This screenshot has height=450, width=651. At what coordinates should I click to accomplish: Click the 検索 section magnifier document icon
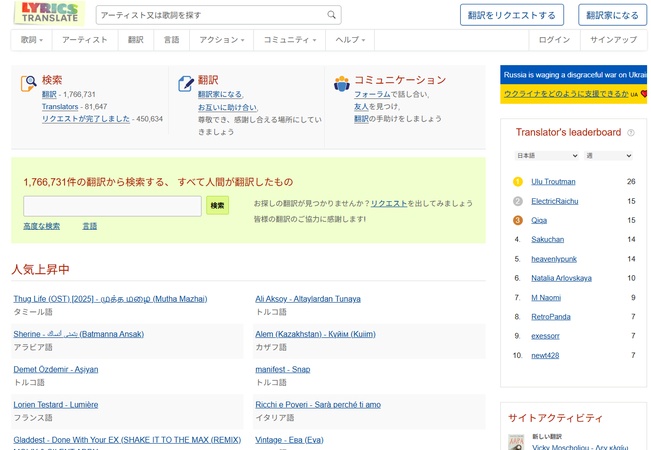tap(28, 83)
